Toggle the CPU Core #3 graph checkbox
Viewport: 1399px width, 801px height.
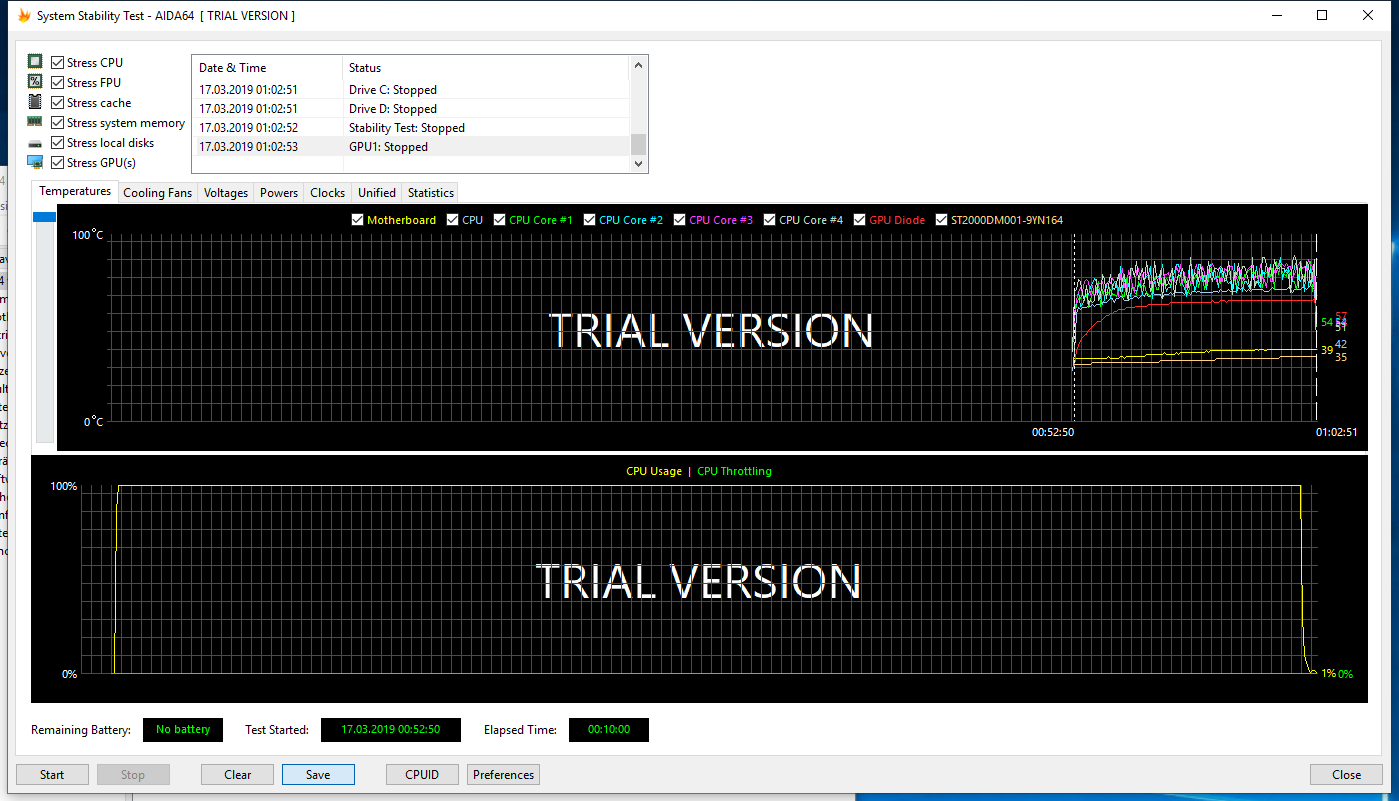click(680, 220)
